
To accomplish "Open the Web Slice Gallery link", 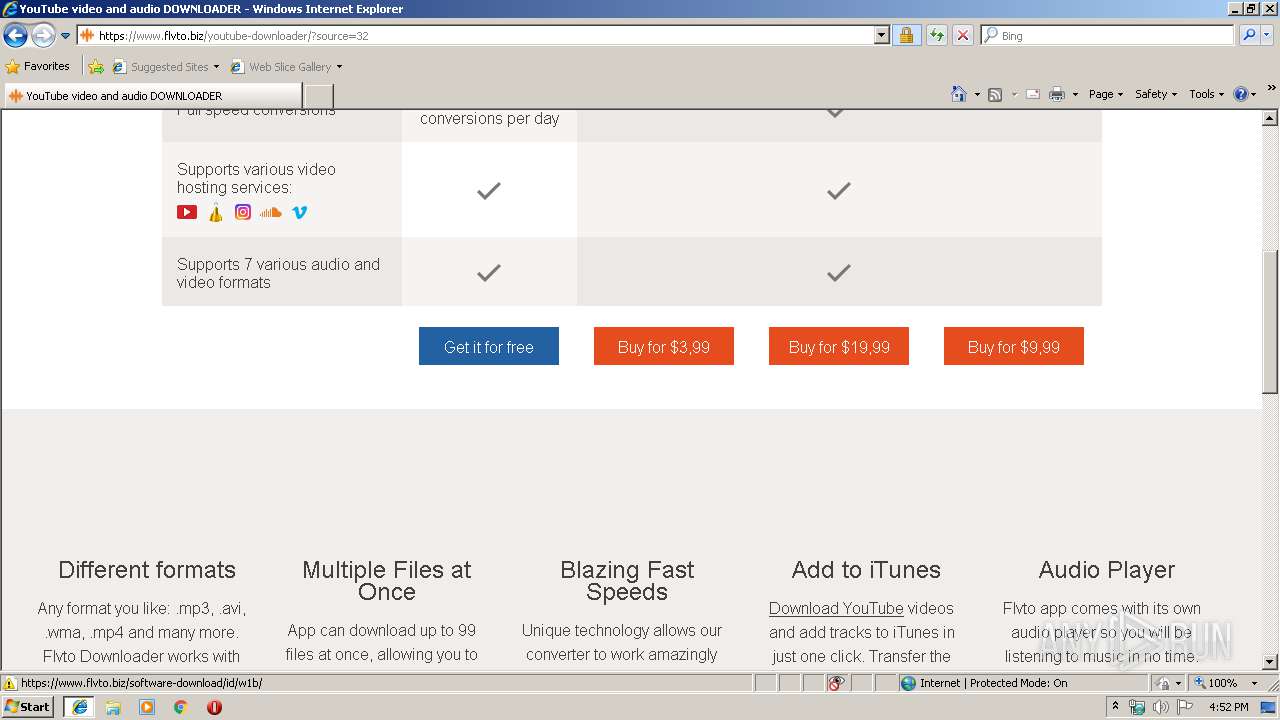I will tap(286, 67).
